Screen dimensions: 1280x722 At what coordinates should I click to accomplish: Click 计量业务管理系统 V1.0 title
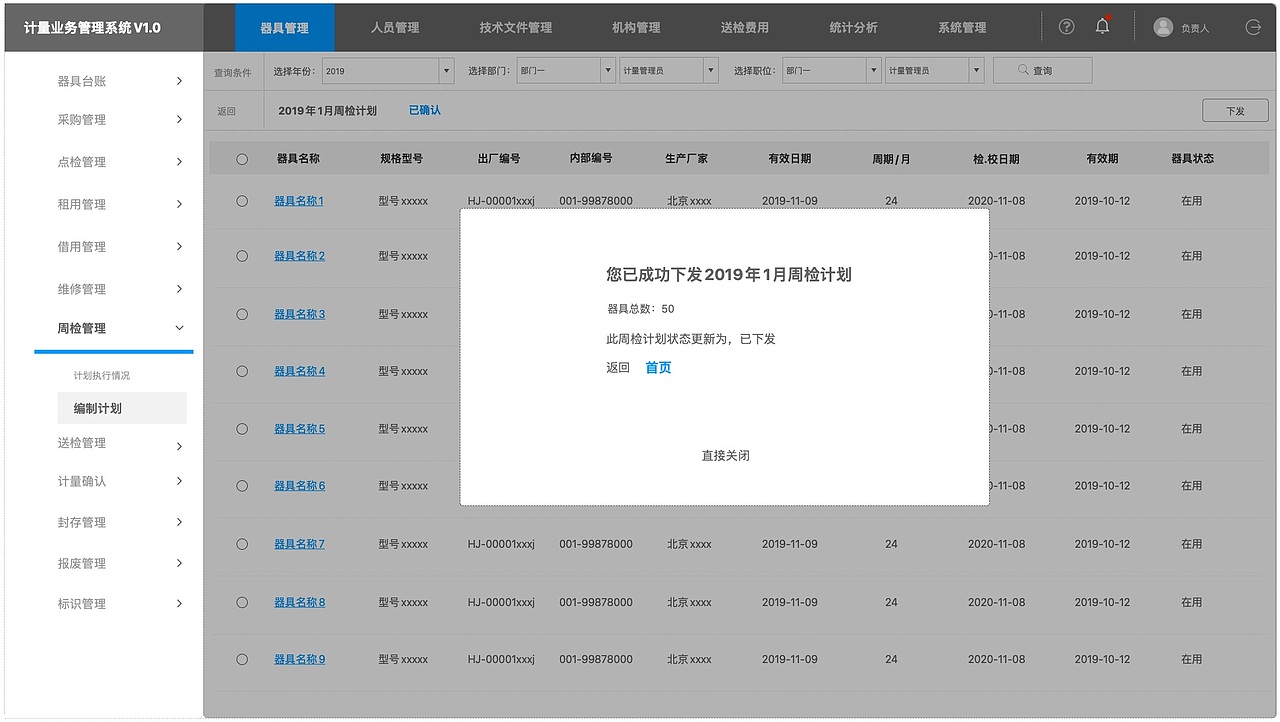(92, 28)
